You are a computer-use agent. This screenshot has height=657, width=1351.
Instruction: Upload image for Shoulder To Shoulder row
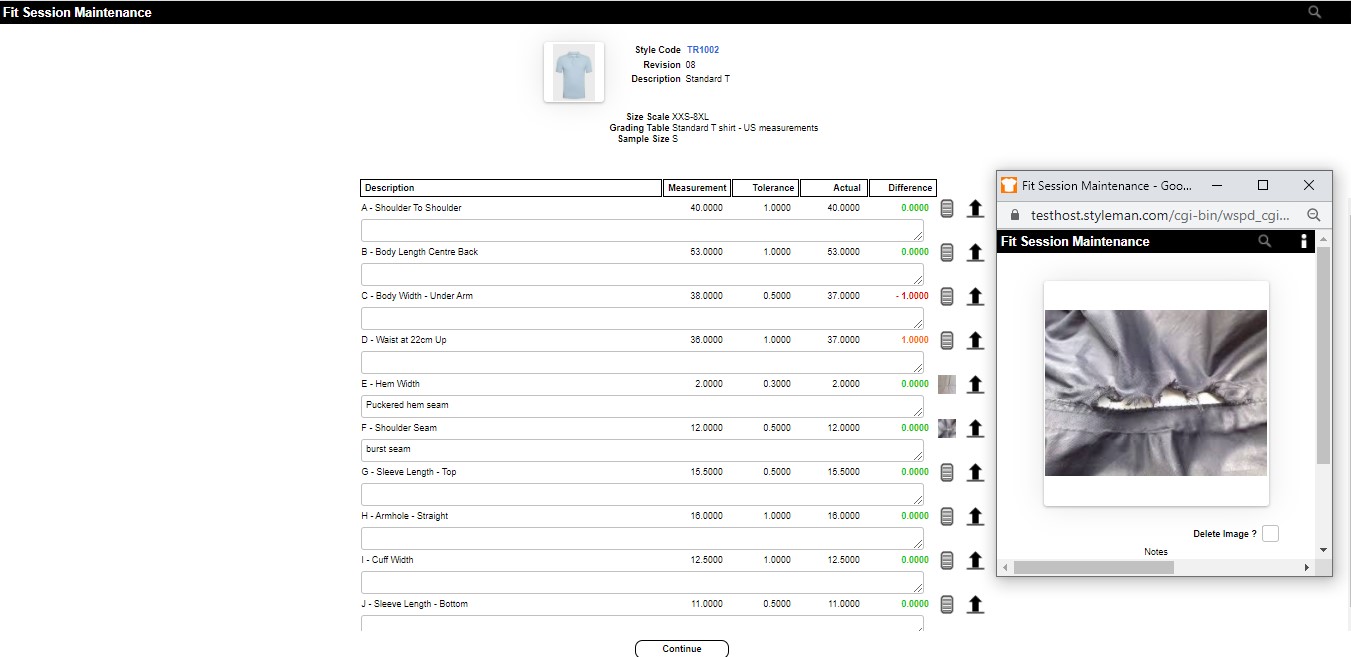pos(976,208)
